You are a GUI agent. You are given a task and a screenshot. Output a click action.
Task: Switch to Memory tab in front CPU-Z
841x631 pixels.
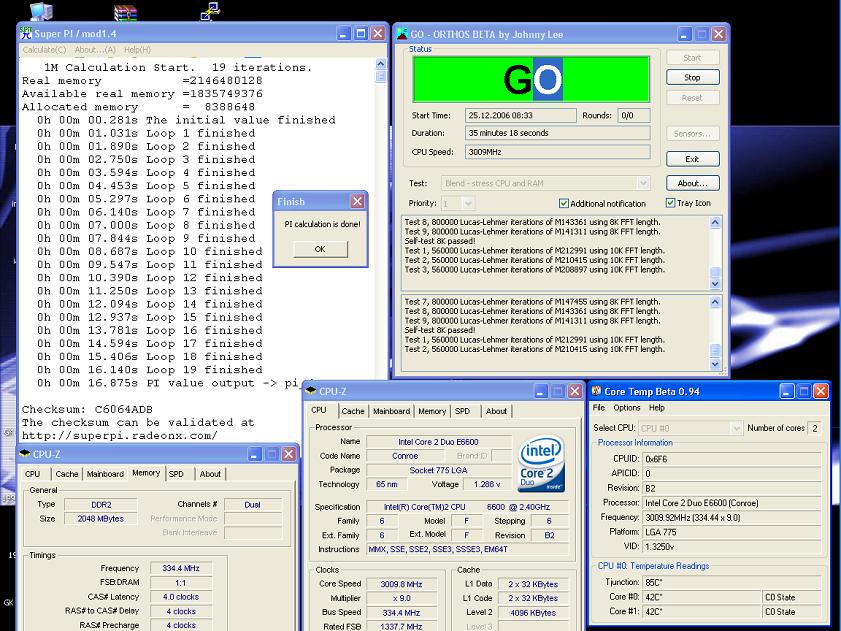click(432, 411)
